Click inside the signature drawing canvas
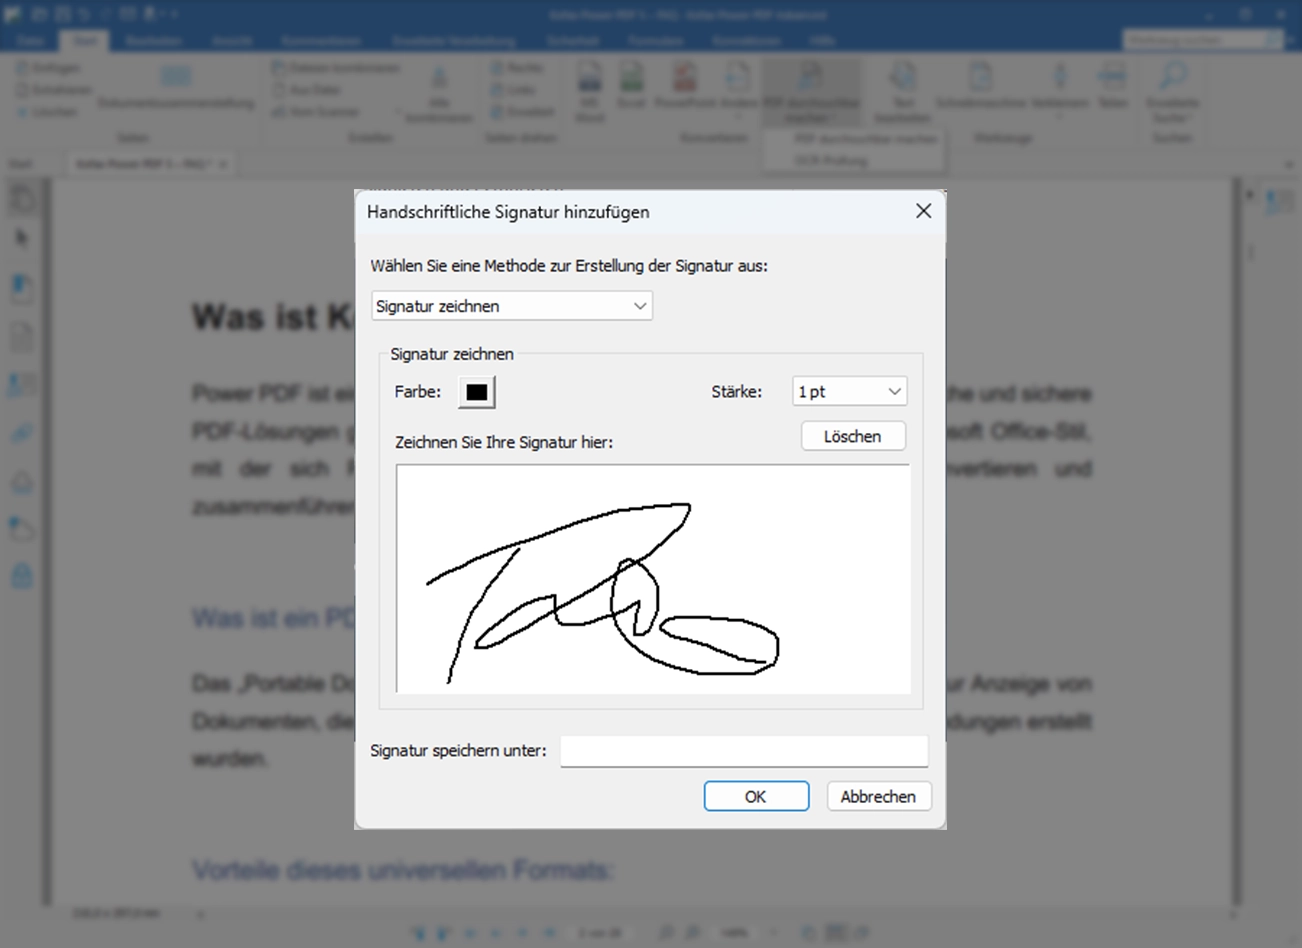 [653, 579]
